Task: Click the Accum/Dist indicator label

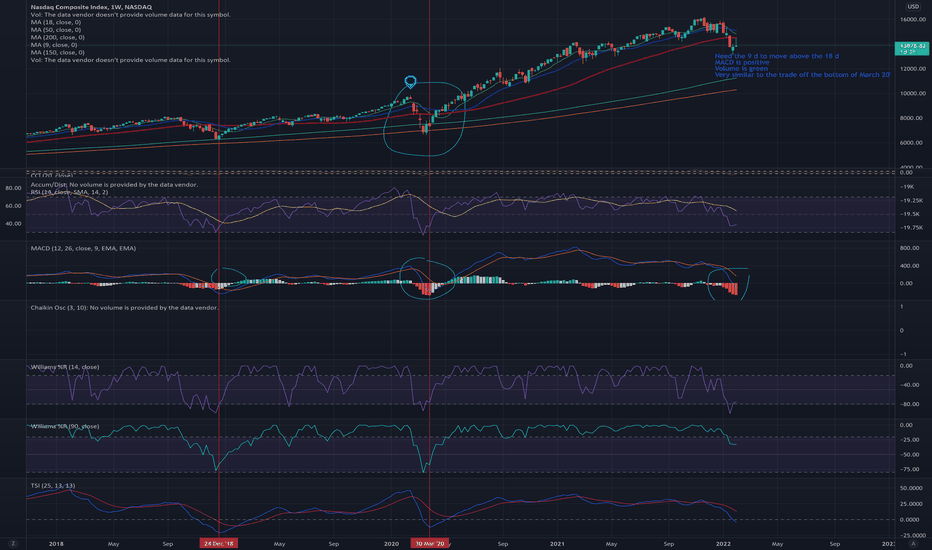Action: (x=114, y=185)
